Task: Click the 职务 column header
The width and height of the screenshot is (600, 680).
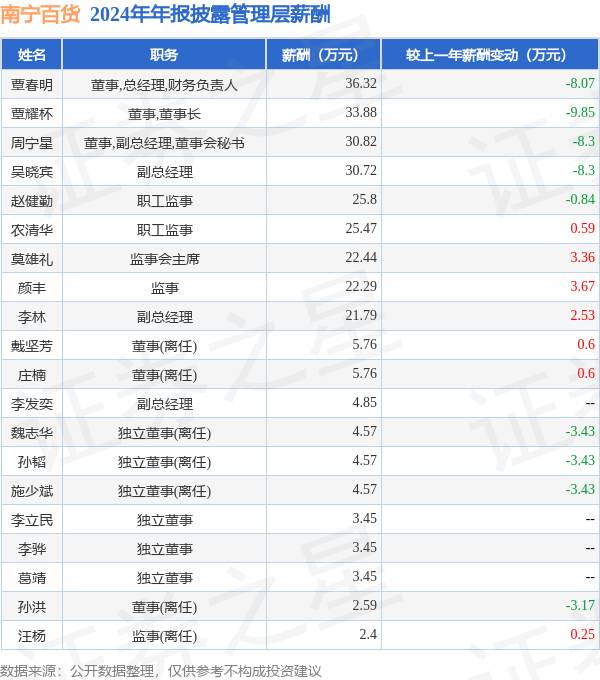Action: (164, 55)
